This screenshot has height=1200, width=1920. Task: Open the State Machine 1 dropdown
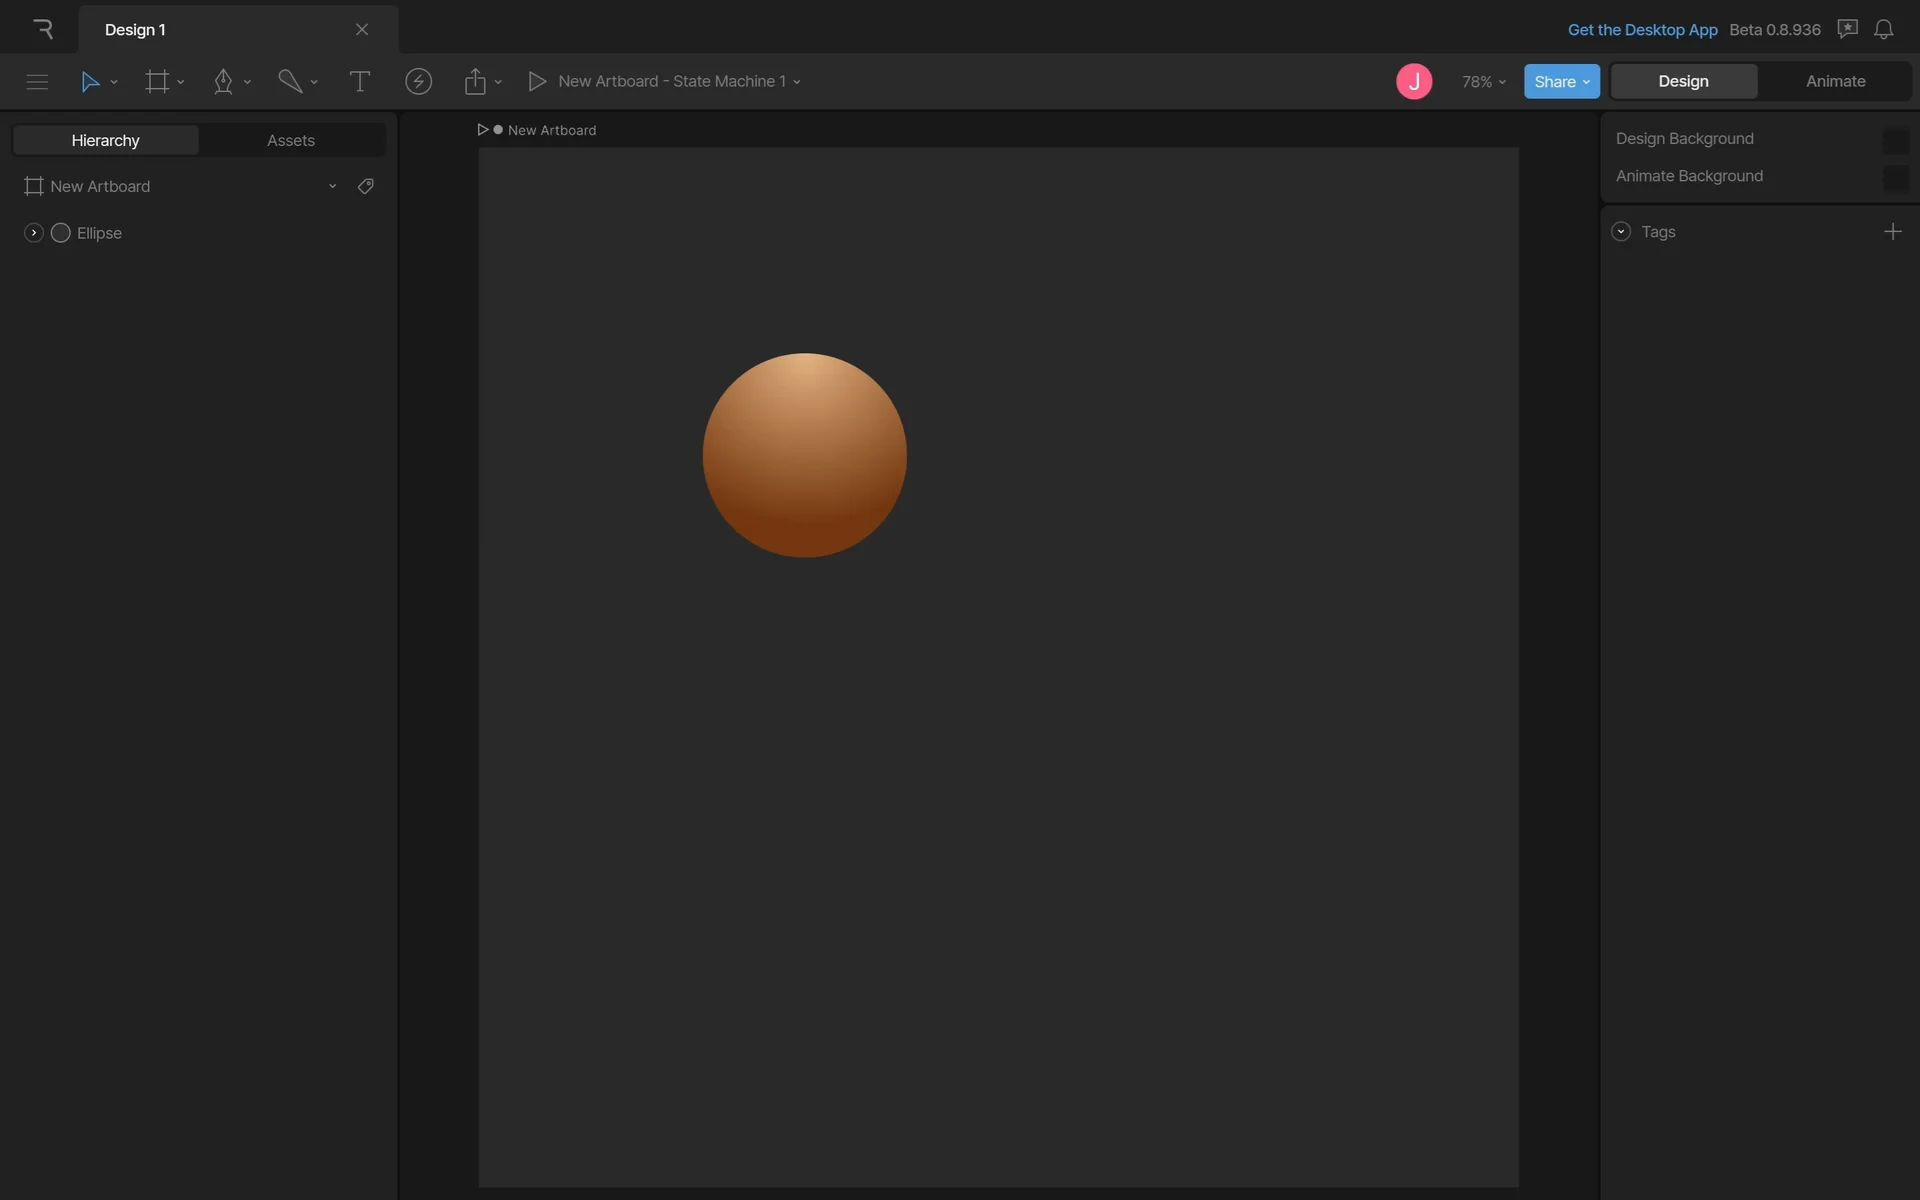[797, 82]
